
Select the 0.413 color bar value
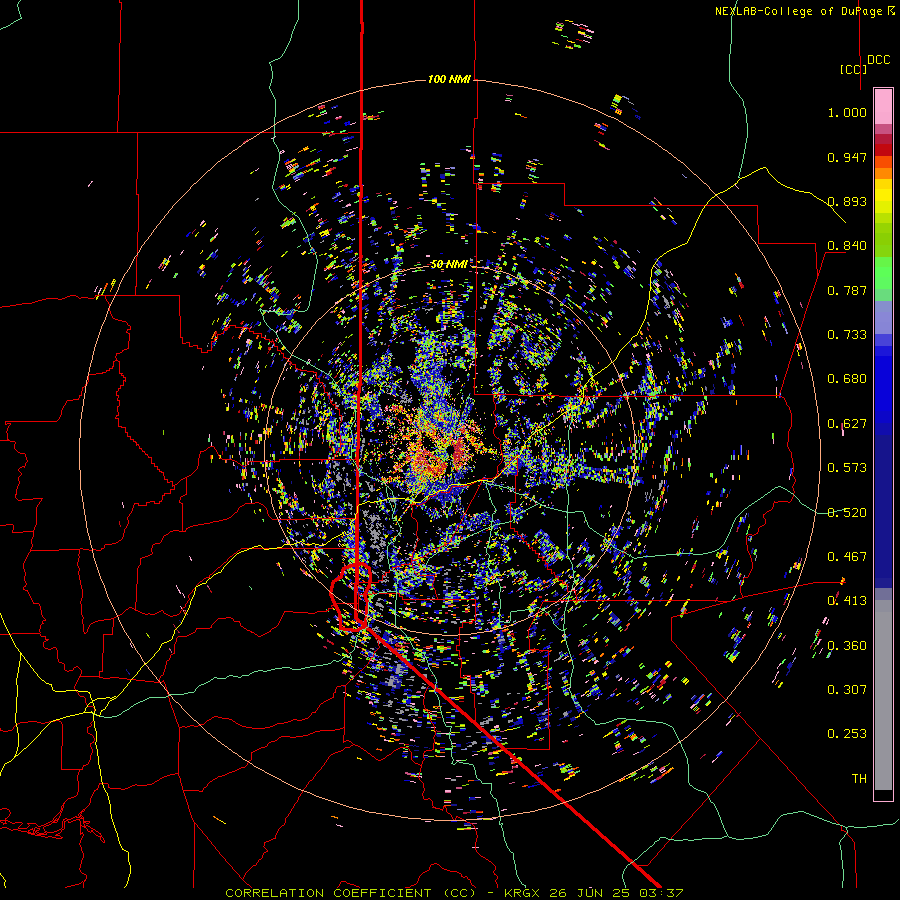tap(847, 601)
